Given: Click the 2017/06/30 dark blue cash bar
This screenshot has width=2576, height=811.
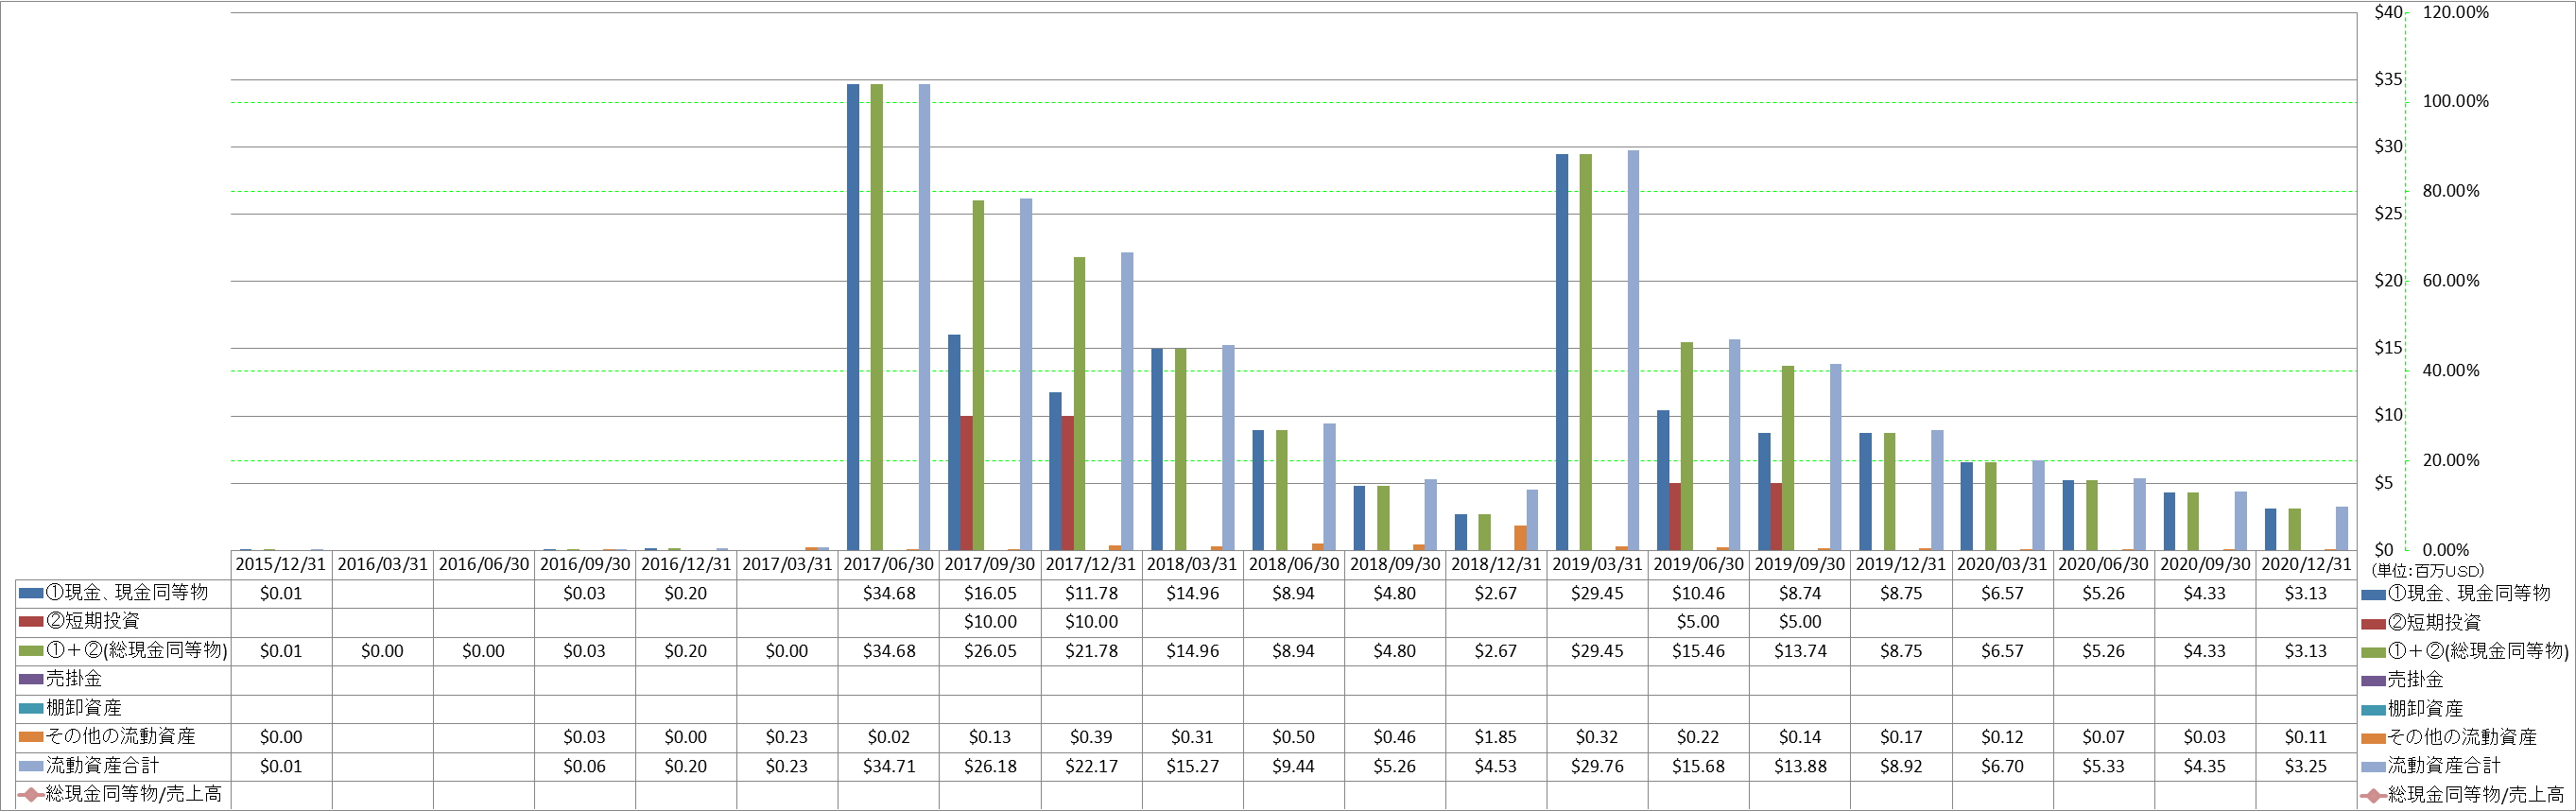Looking at the screenshot, I should pyautogui.click(x=853, y=317).
